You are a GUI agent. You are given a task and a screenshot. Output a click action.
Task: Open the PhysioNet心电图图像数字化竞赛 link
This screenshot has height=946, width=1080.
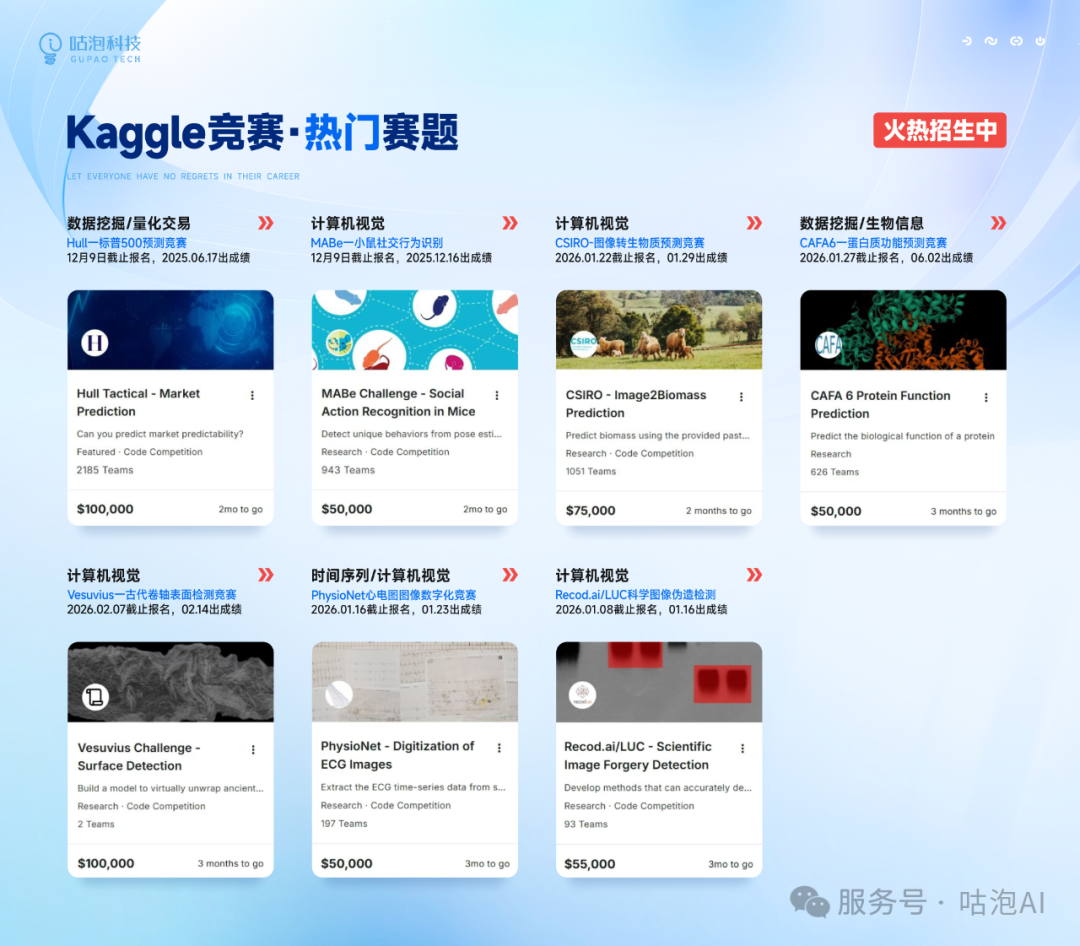click(x=393, y=595)
